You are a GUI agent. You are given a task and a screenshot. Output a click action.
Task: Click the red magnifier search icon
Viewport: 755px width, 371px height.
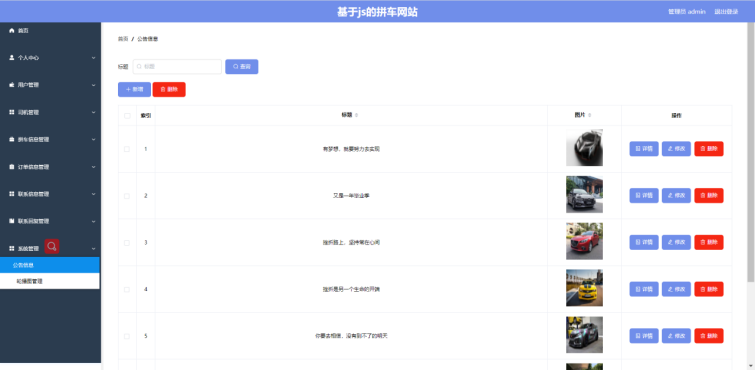(x=52, y=246)
